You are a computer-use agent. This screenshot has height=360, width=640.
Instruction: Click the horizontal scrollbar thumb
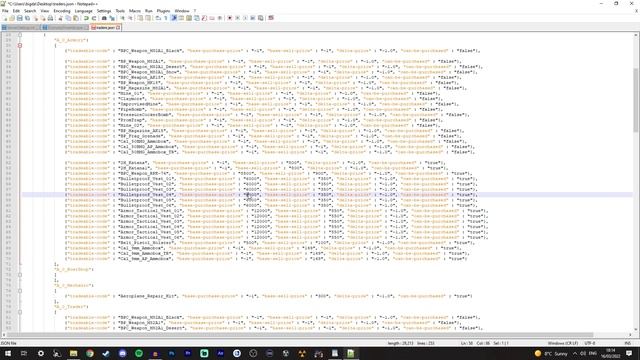click(x=300, y=335)
